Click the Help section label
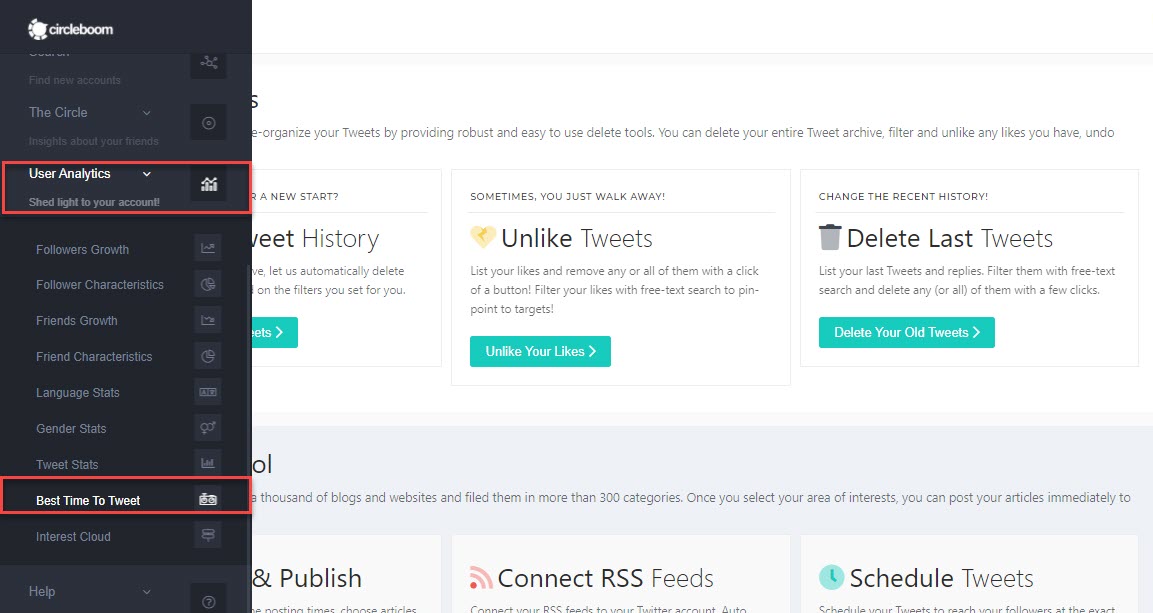 pyautogui.click(x=42, y=592)
